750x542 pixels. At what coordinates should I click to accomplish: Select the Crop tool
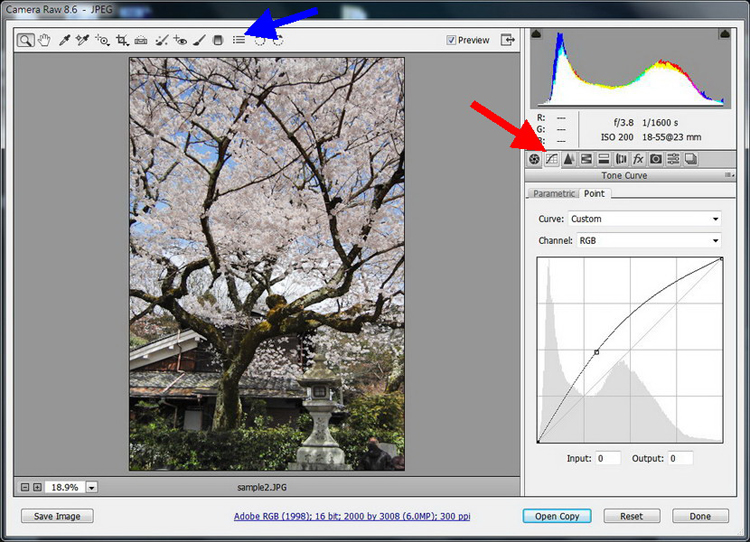122,40
